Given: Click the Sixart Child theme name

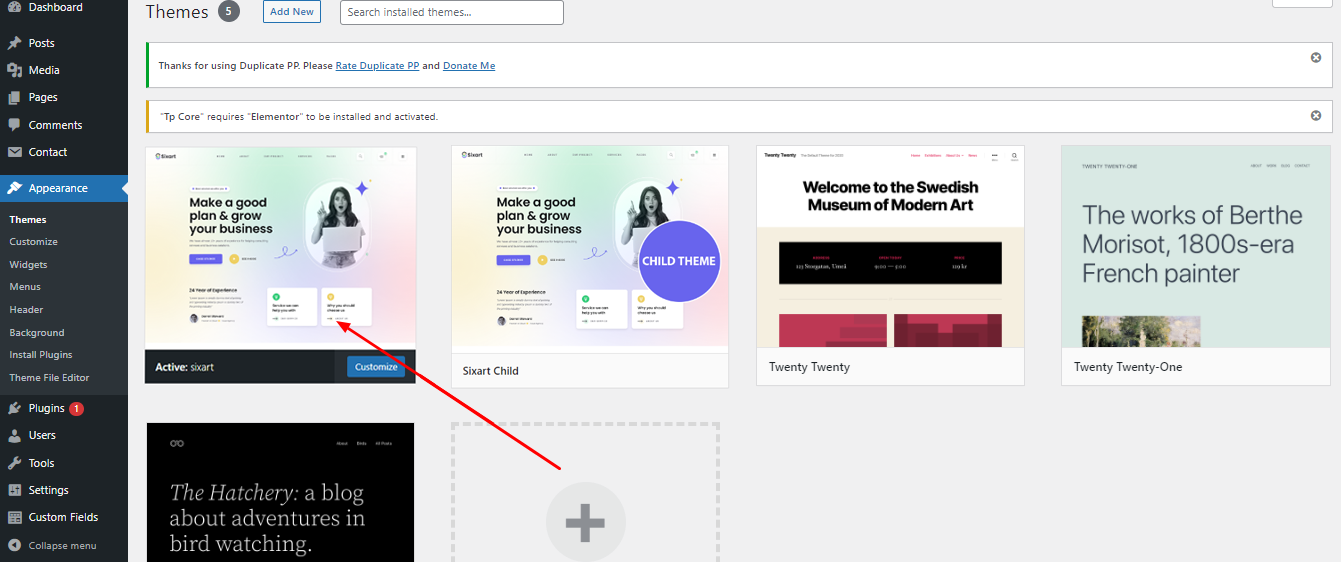Looking at the screenshot, I should pos(491,371).
